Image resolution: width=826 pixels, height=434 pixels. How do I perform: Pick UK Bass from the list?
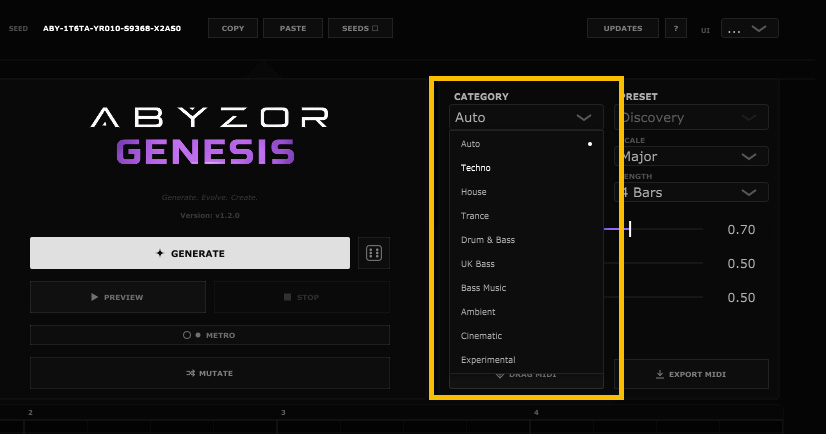pos(526,264)
